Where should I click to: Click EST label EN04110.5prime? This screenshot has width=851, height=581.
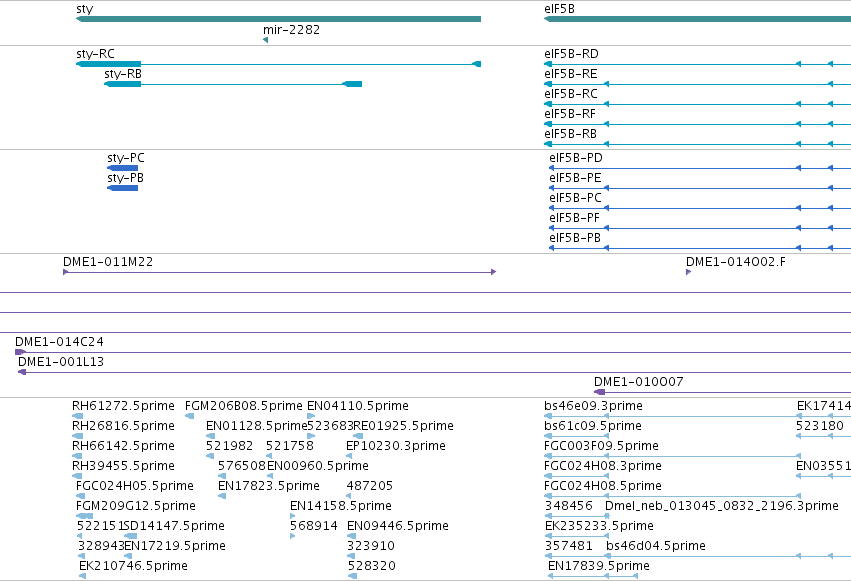pyautogui.click(x=358, y=406)
